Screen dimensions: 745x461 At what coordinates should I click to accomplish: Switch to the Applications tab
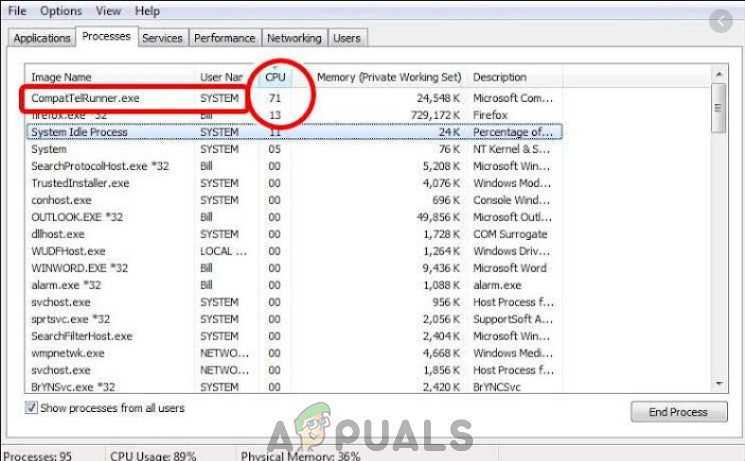(x=42, y=38)
